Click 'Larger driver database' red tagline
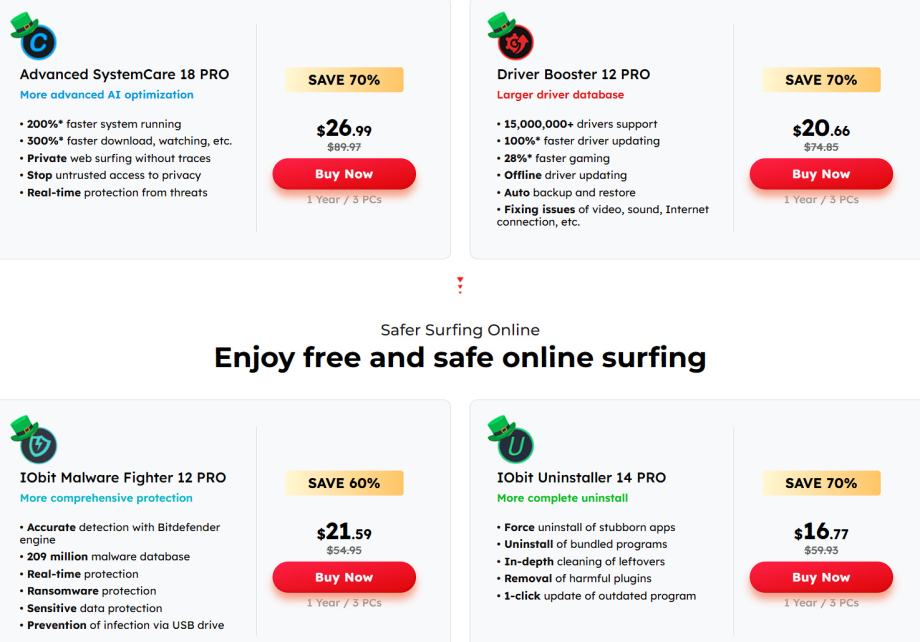 click(x=560, y=95)
